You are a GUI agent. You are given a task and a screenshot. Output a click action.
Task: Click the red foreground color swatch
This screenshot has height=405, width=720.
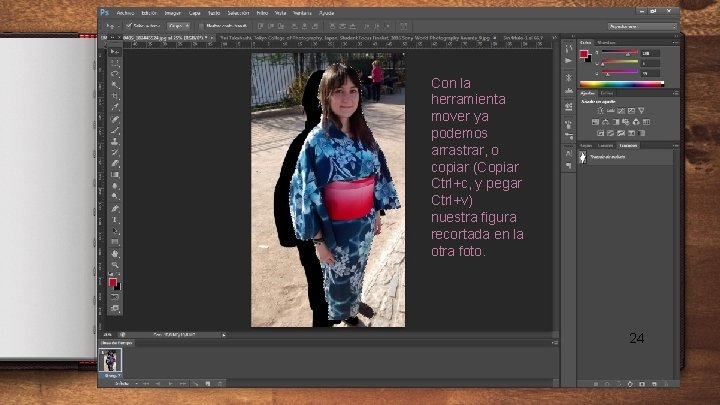click(x=112, y=282)
